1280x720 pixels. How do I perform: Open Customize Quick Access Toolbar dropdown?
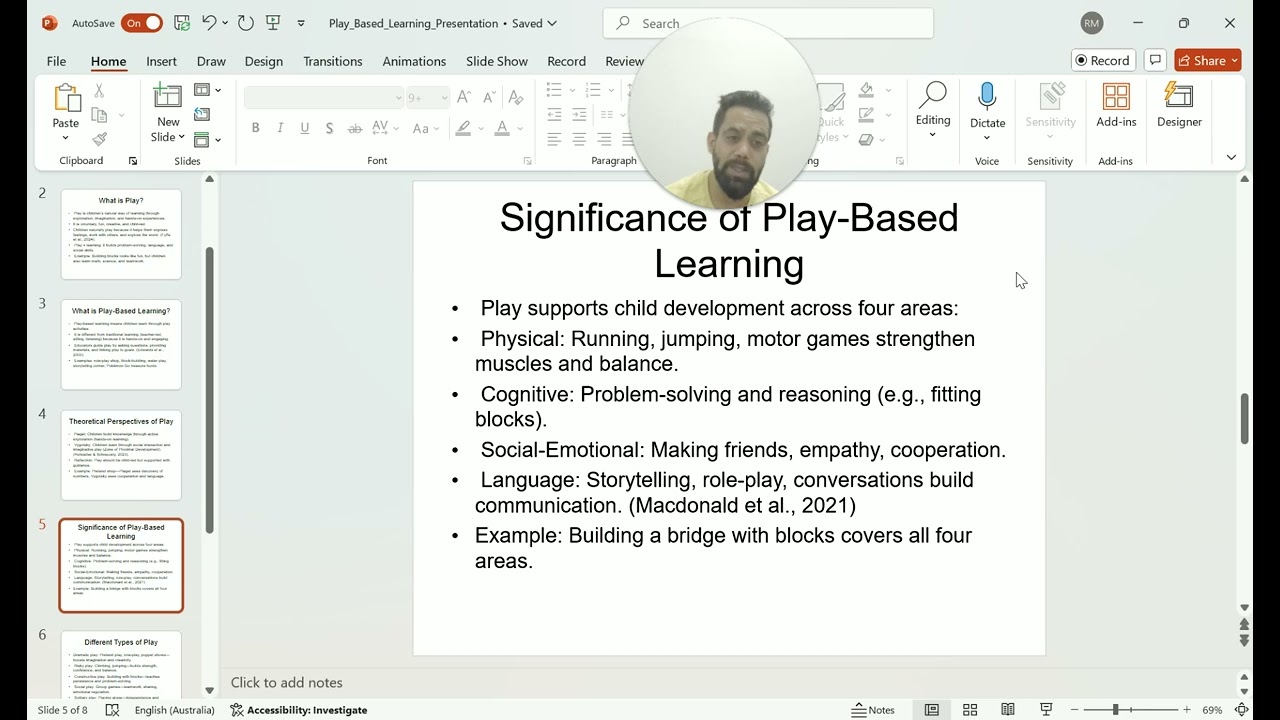301,23
